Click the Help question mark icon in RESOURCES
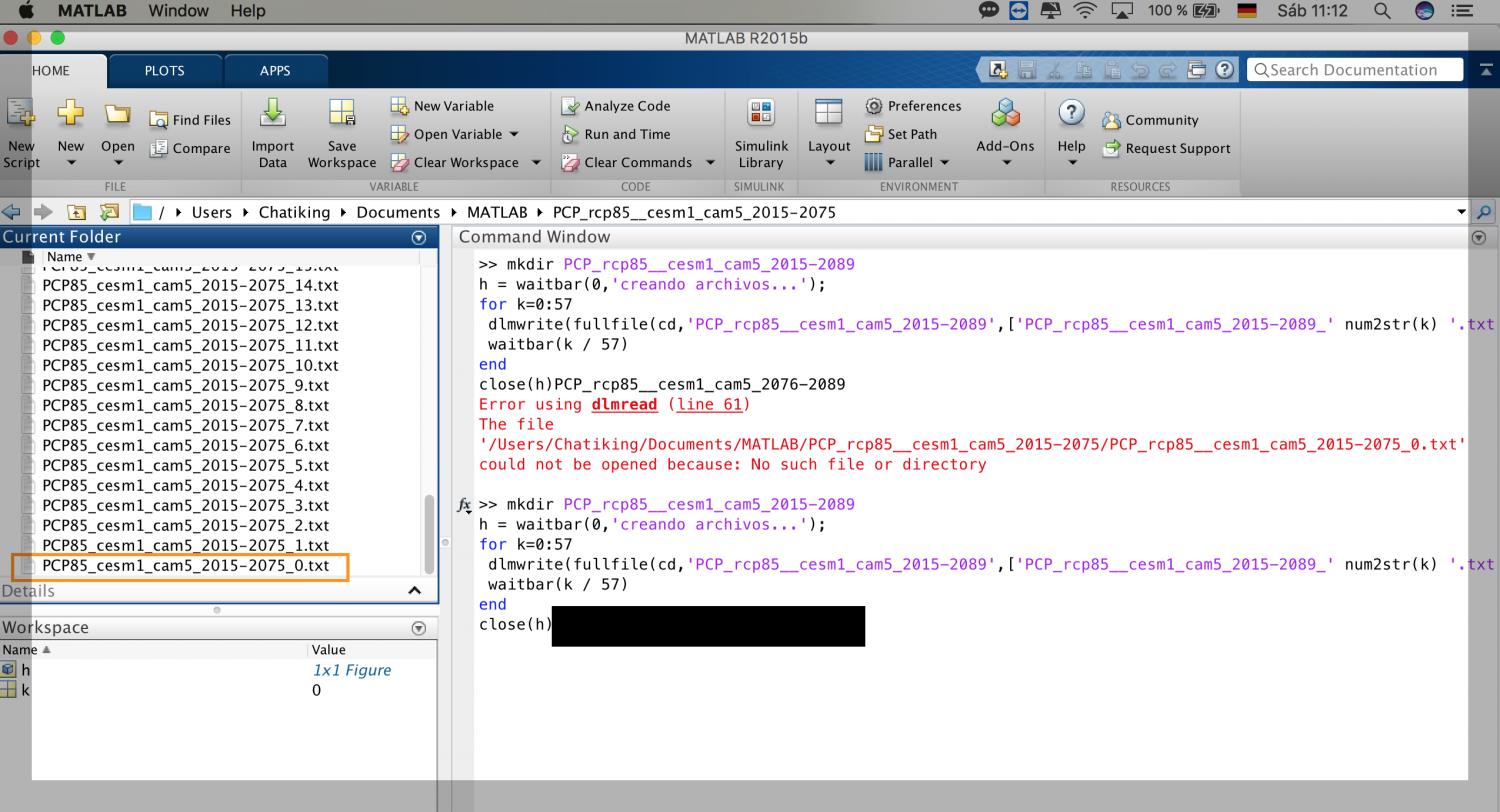The height and width of the screenshot is (812, 1500). [x=1071, y=112]
